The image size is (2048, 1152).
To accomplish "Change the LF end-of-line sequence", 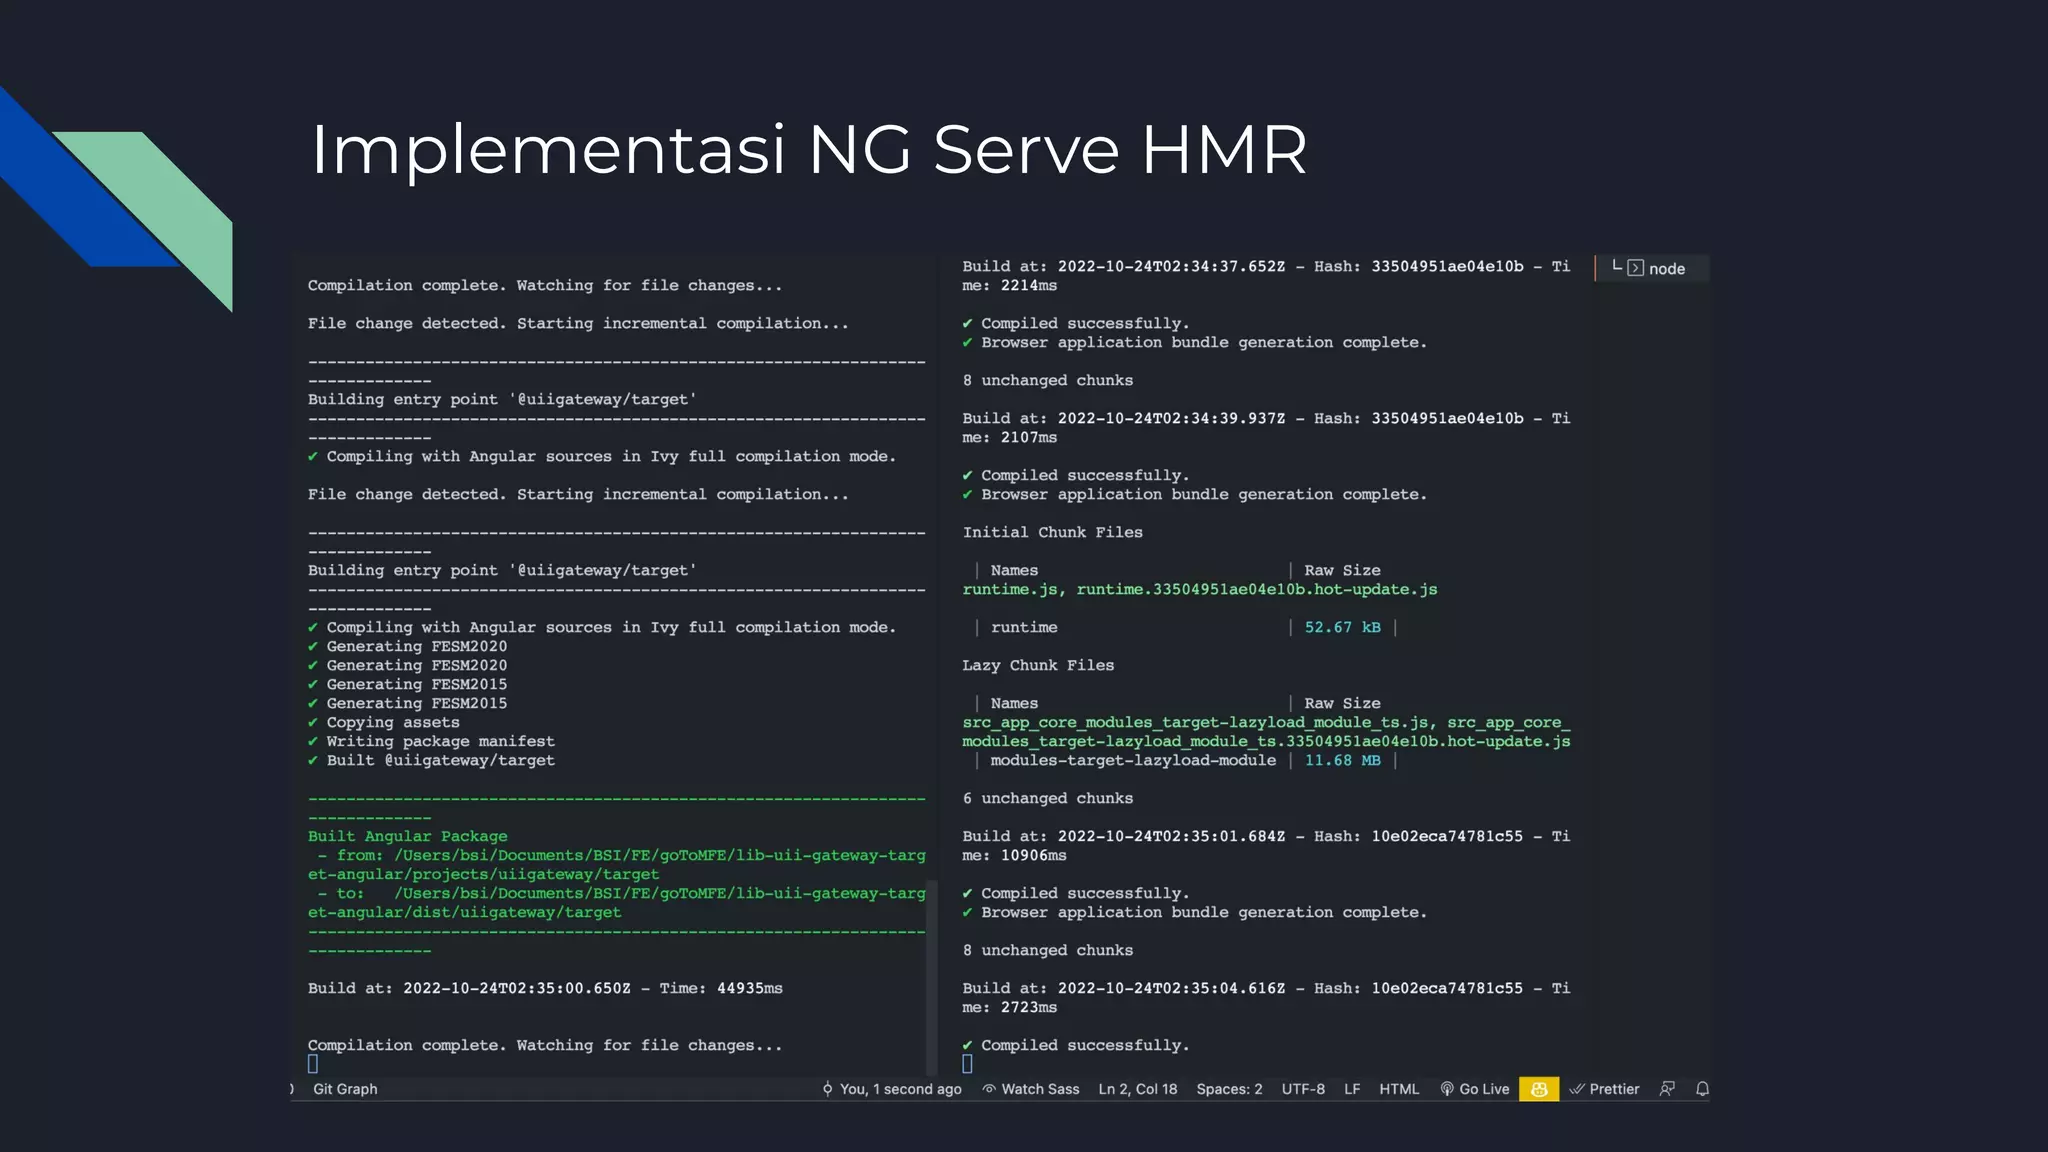I will click(1352, 1089).
